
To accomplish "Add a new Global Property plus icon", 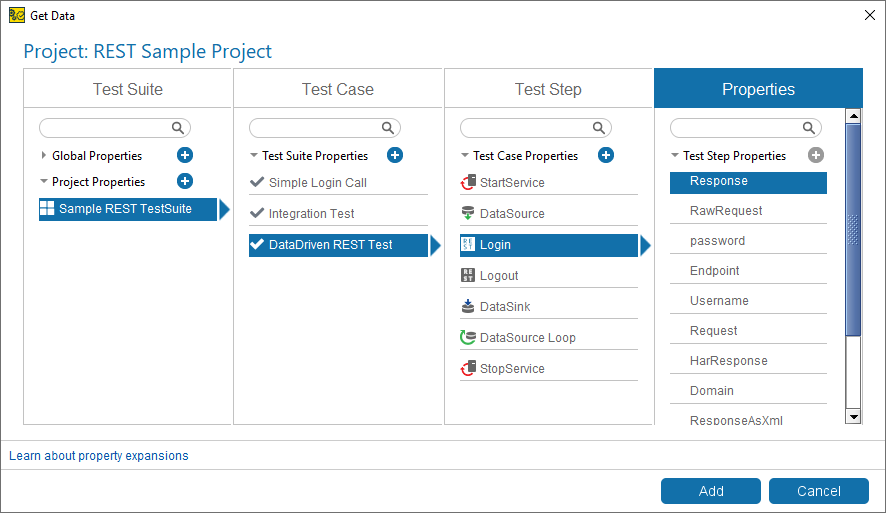I will [185, 155].
